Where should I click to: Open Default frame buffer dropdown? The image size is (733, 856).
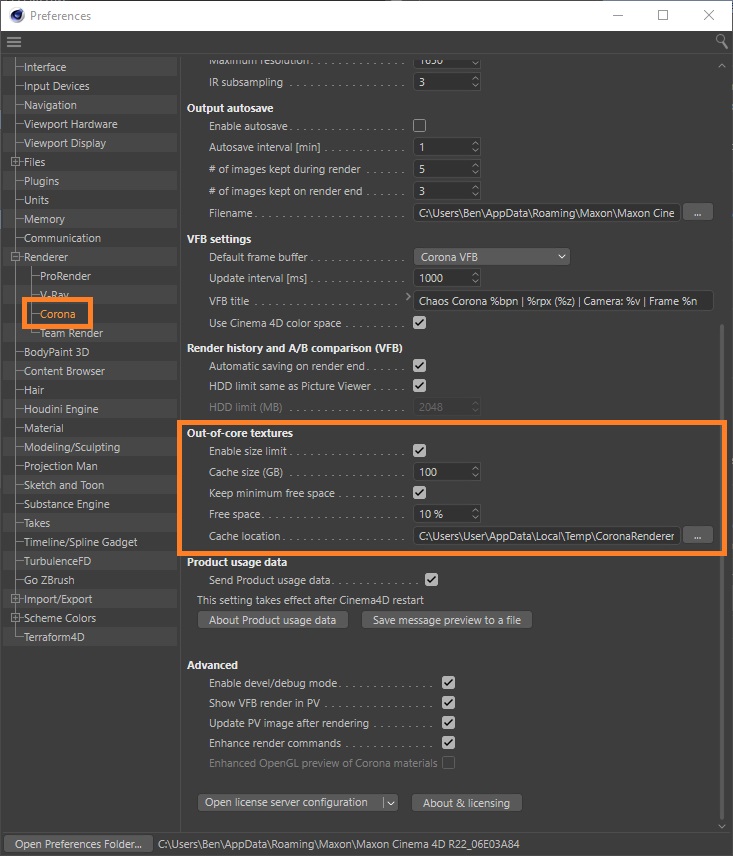coord(491,257)
